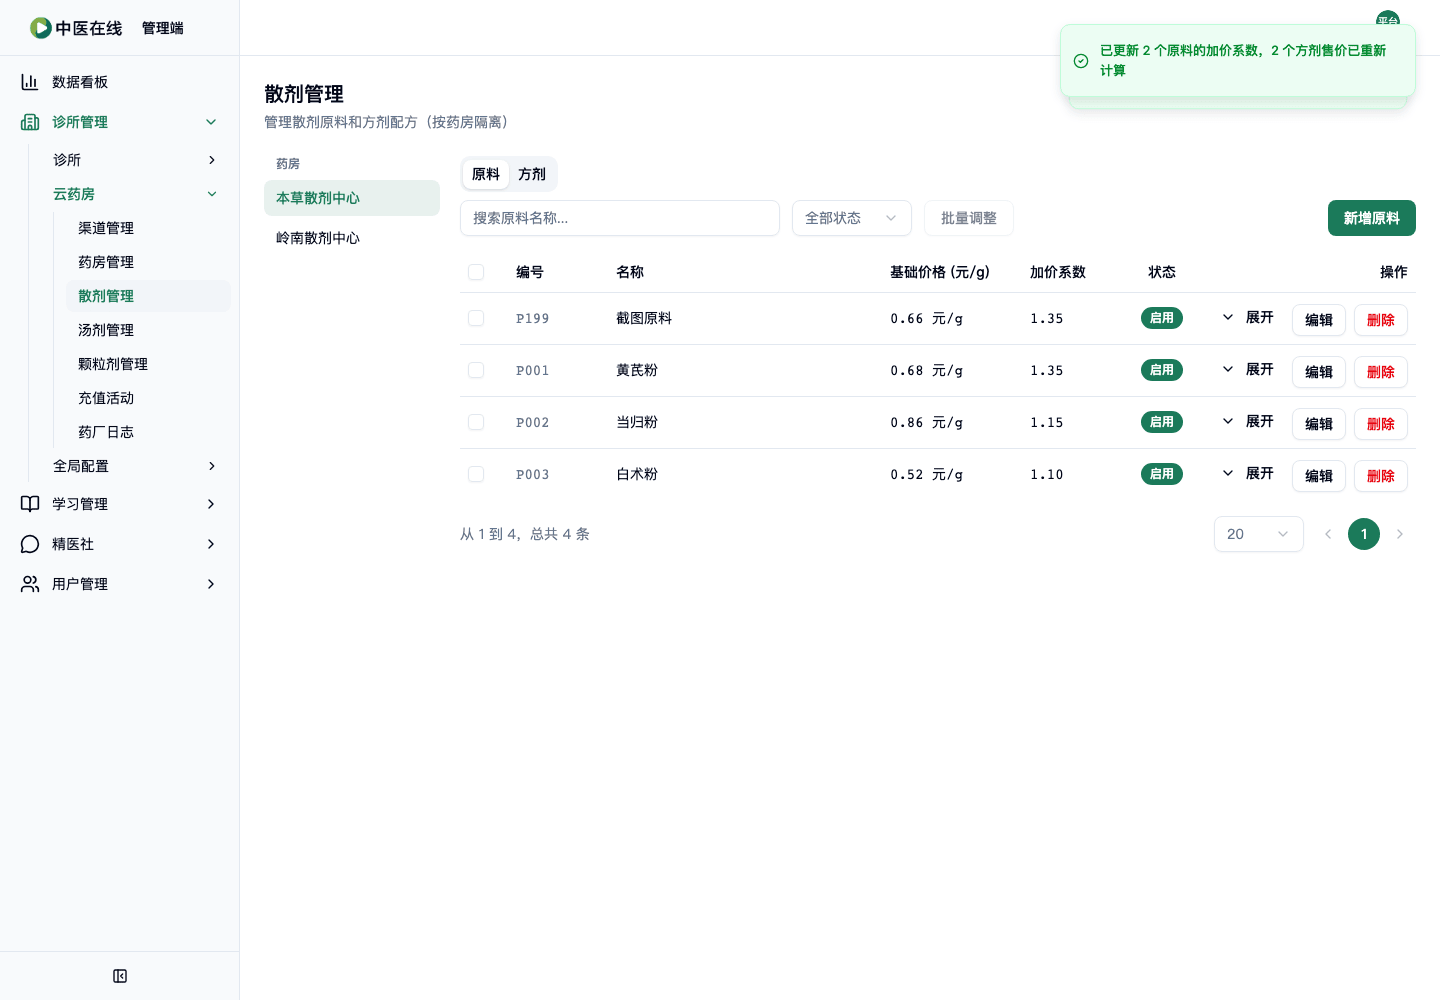Edit the 白术粉 row
Viewport: 1440px width, 1000px height.
1319,476
